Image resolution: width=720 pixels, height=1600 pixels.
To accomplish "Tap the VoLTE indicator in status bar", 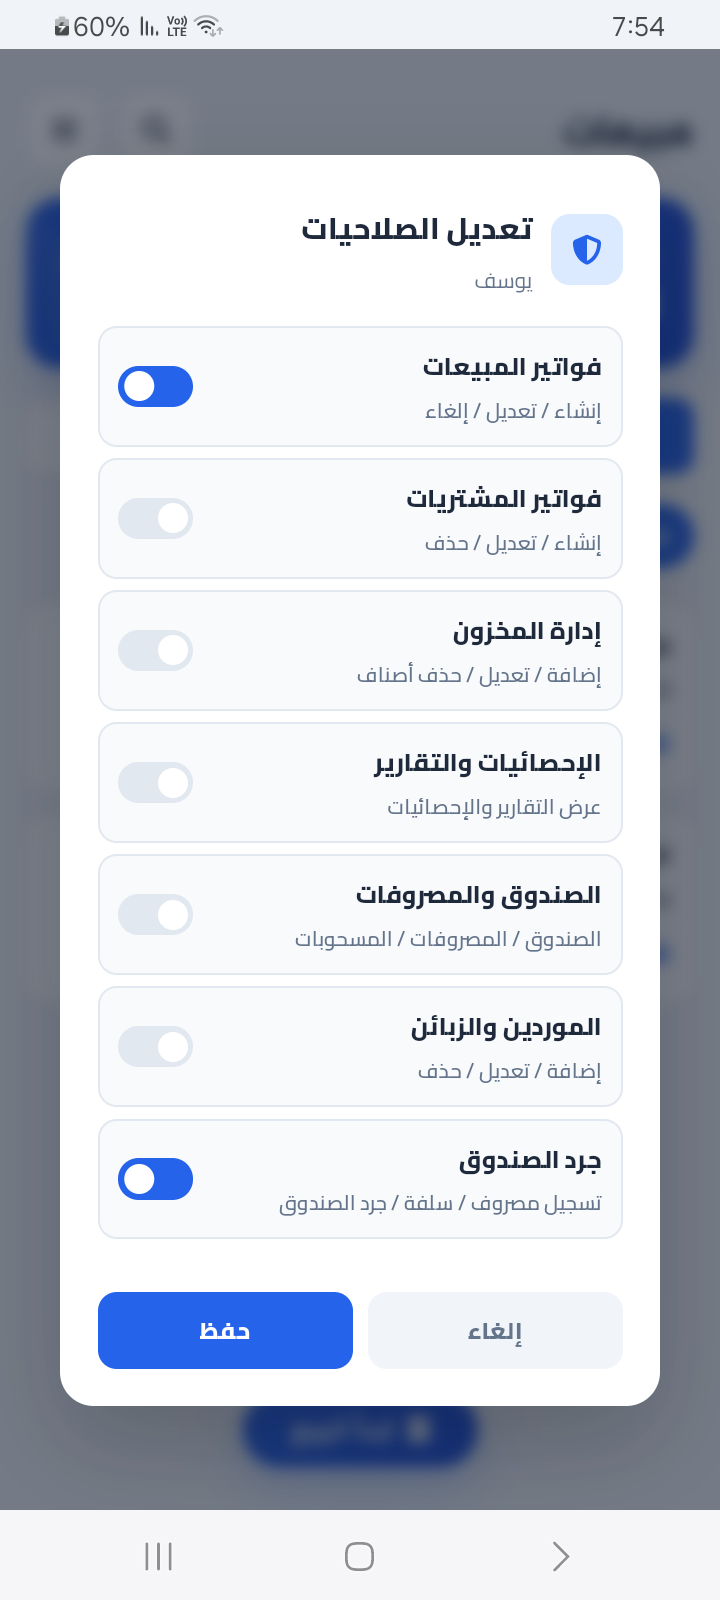I will point(177,27).
